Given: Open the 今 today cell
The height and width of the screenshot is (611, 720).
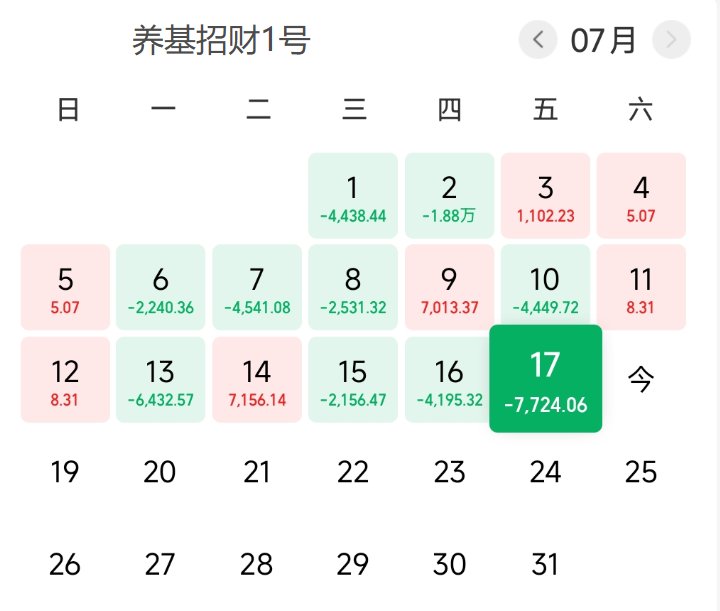Looking at the screenshot, I should pyautogui.click(x=641, y=379).
